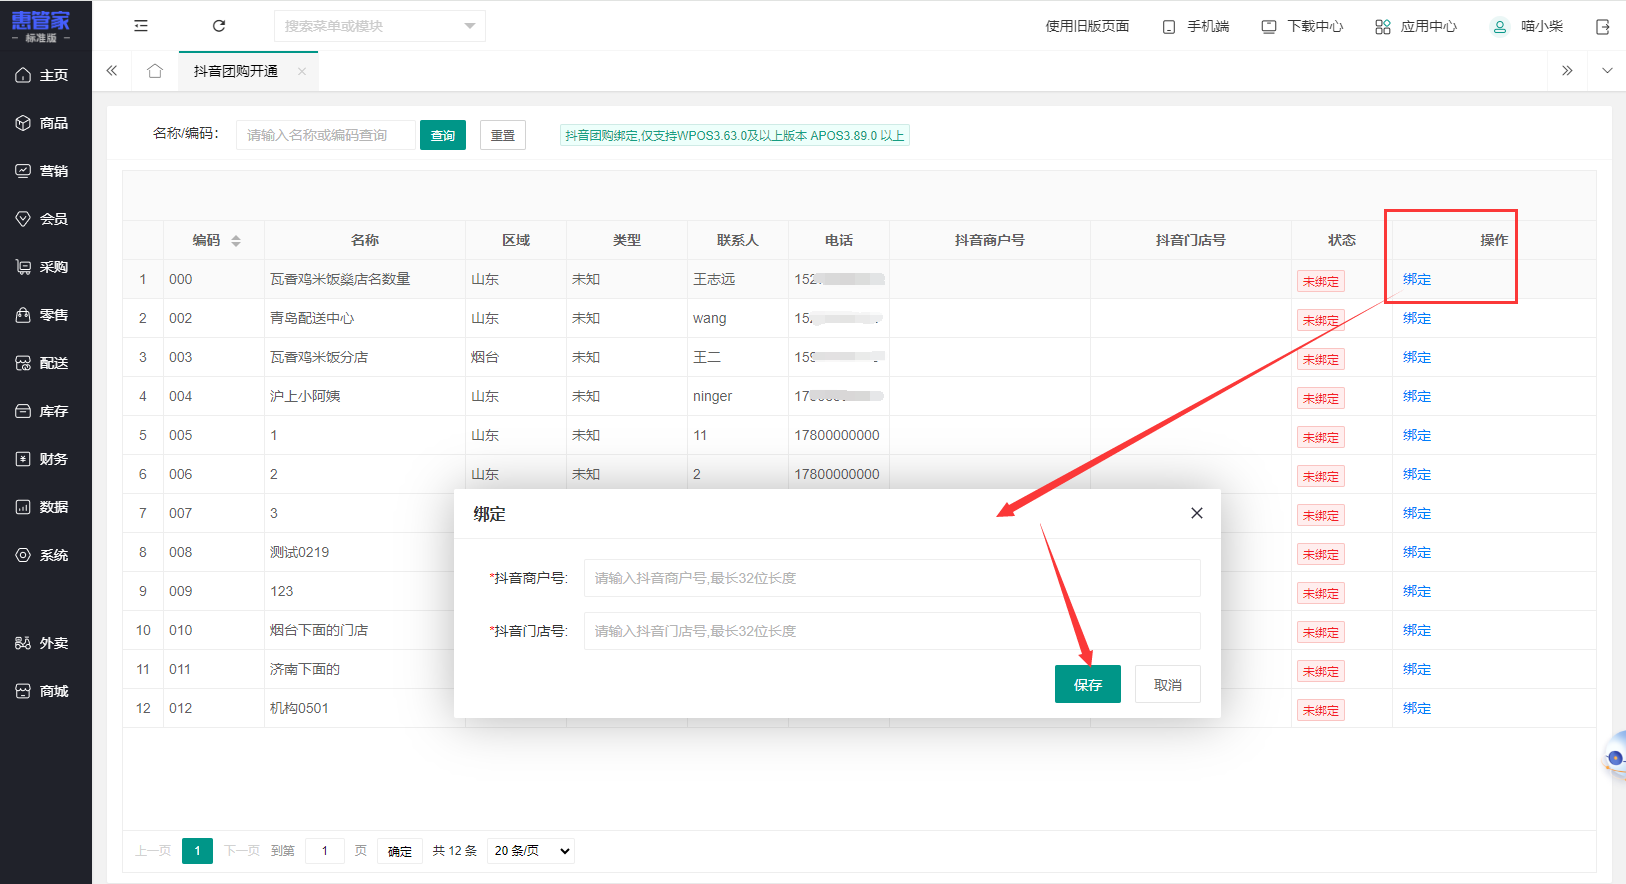Image resolution: width=1626 pixels, height=884 pixels.
Task: Click the green APOS version notice text
Action: point(735,135)
